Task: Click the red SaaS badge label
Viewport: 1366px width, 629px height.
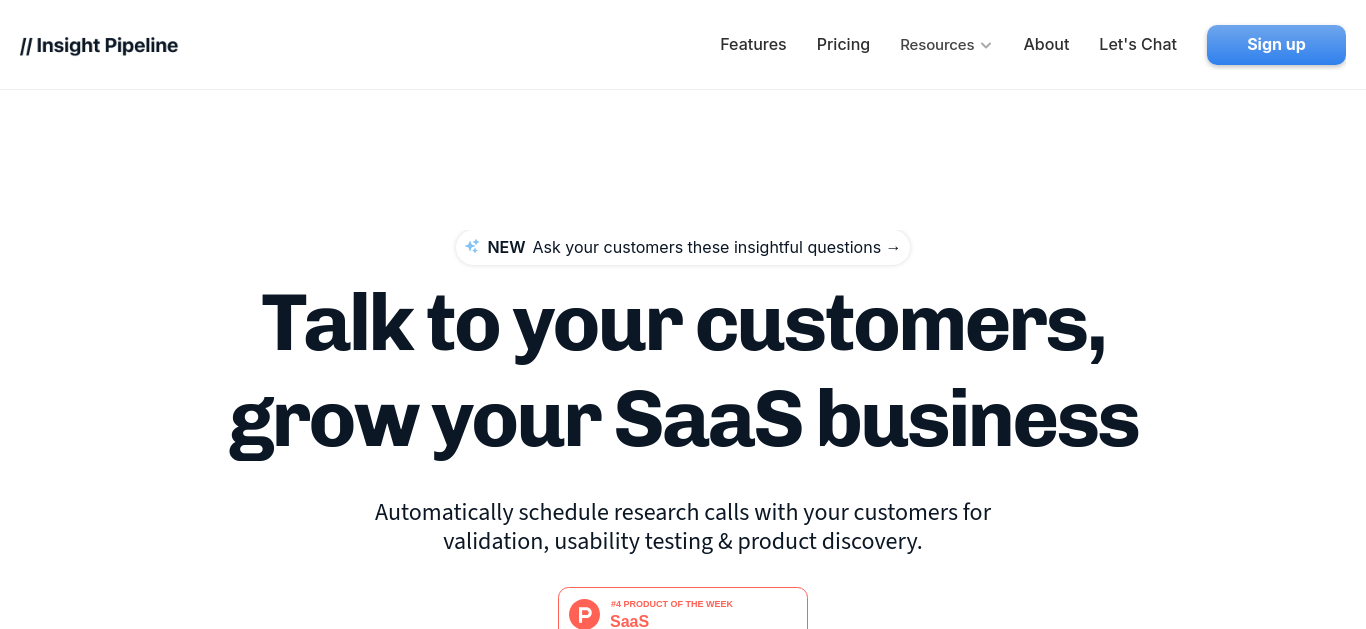Action: pyautogui.click(x=630, y=621)
